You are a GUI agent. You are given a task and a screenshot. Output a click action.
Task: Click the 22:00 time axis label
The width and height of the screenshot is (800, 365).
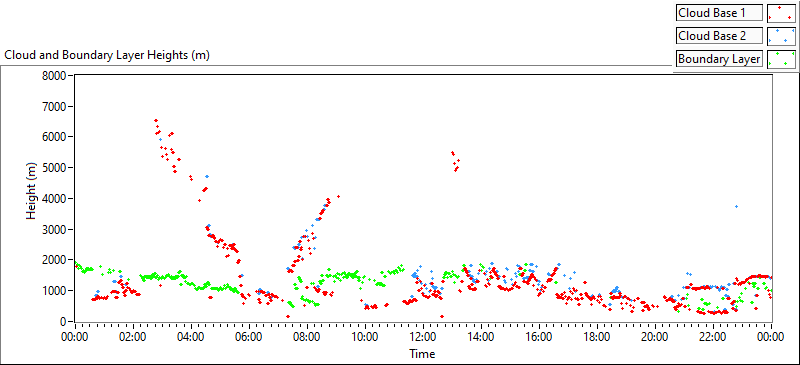pos(713,336)
